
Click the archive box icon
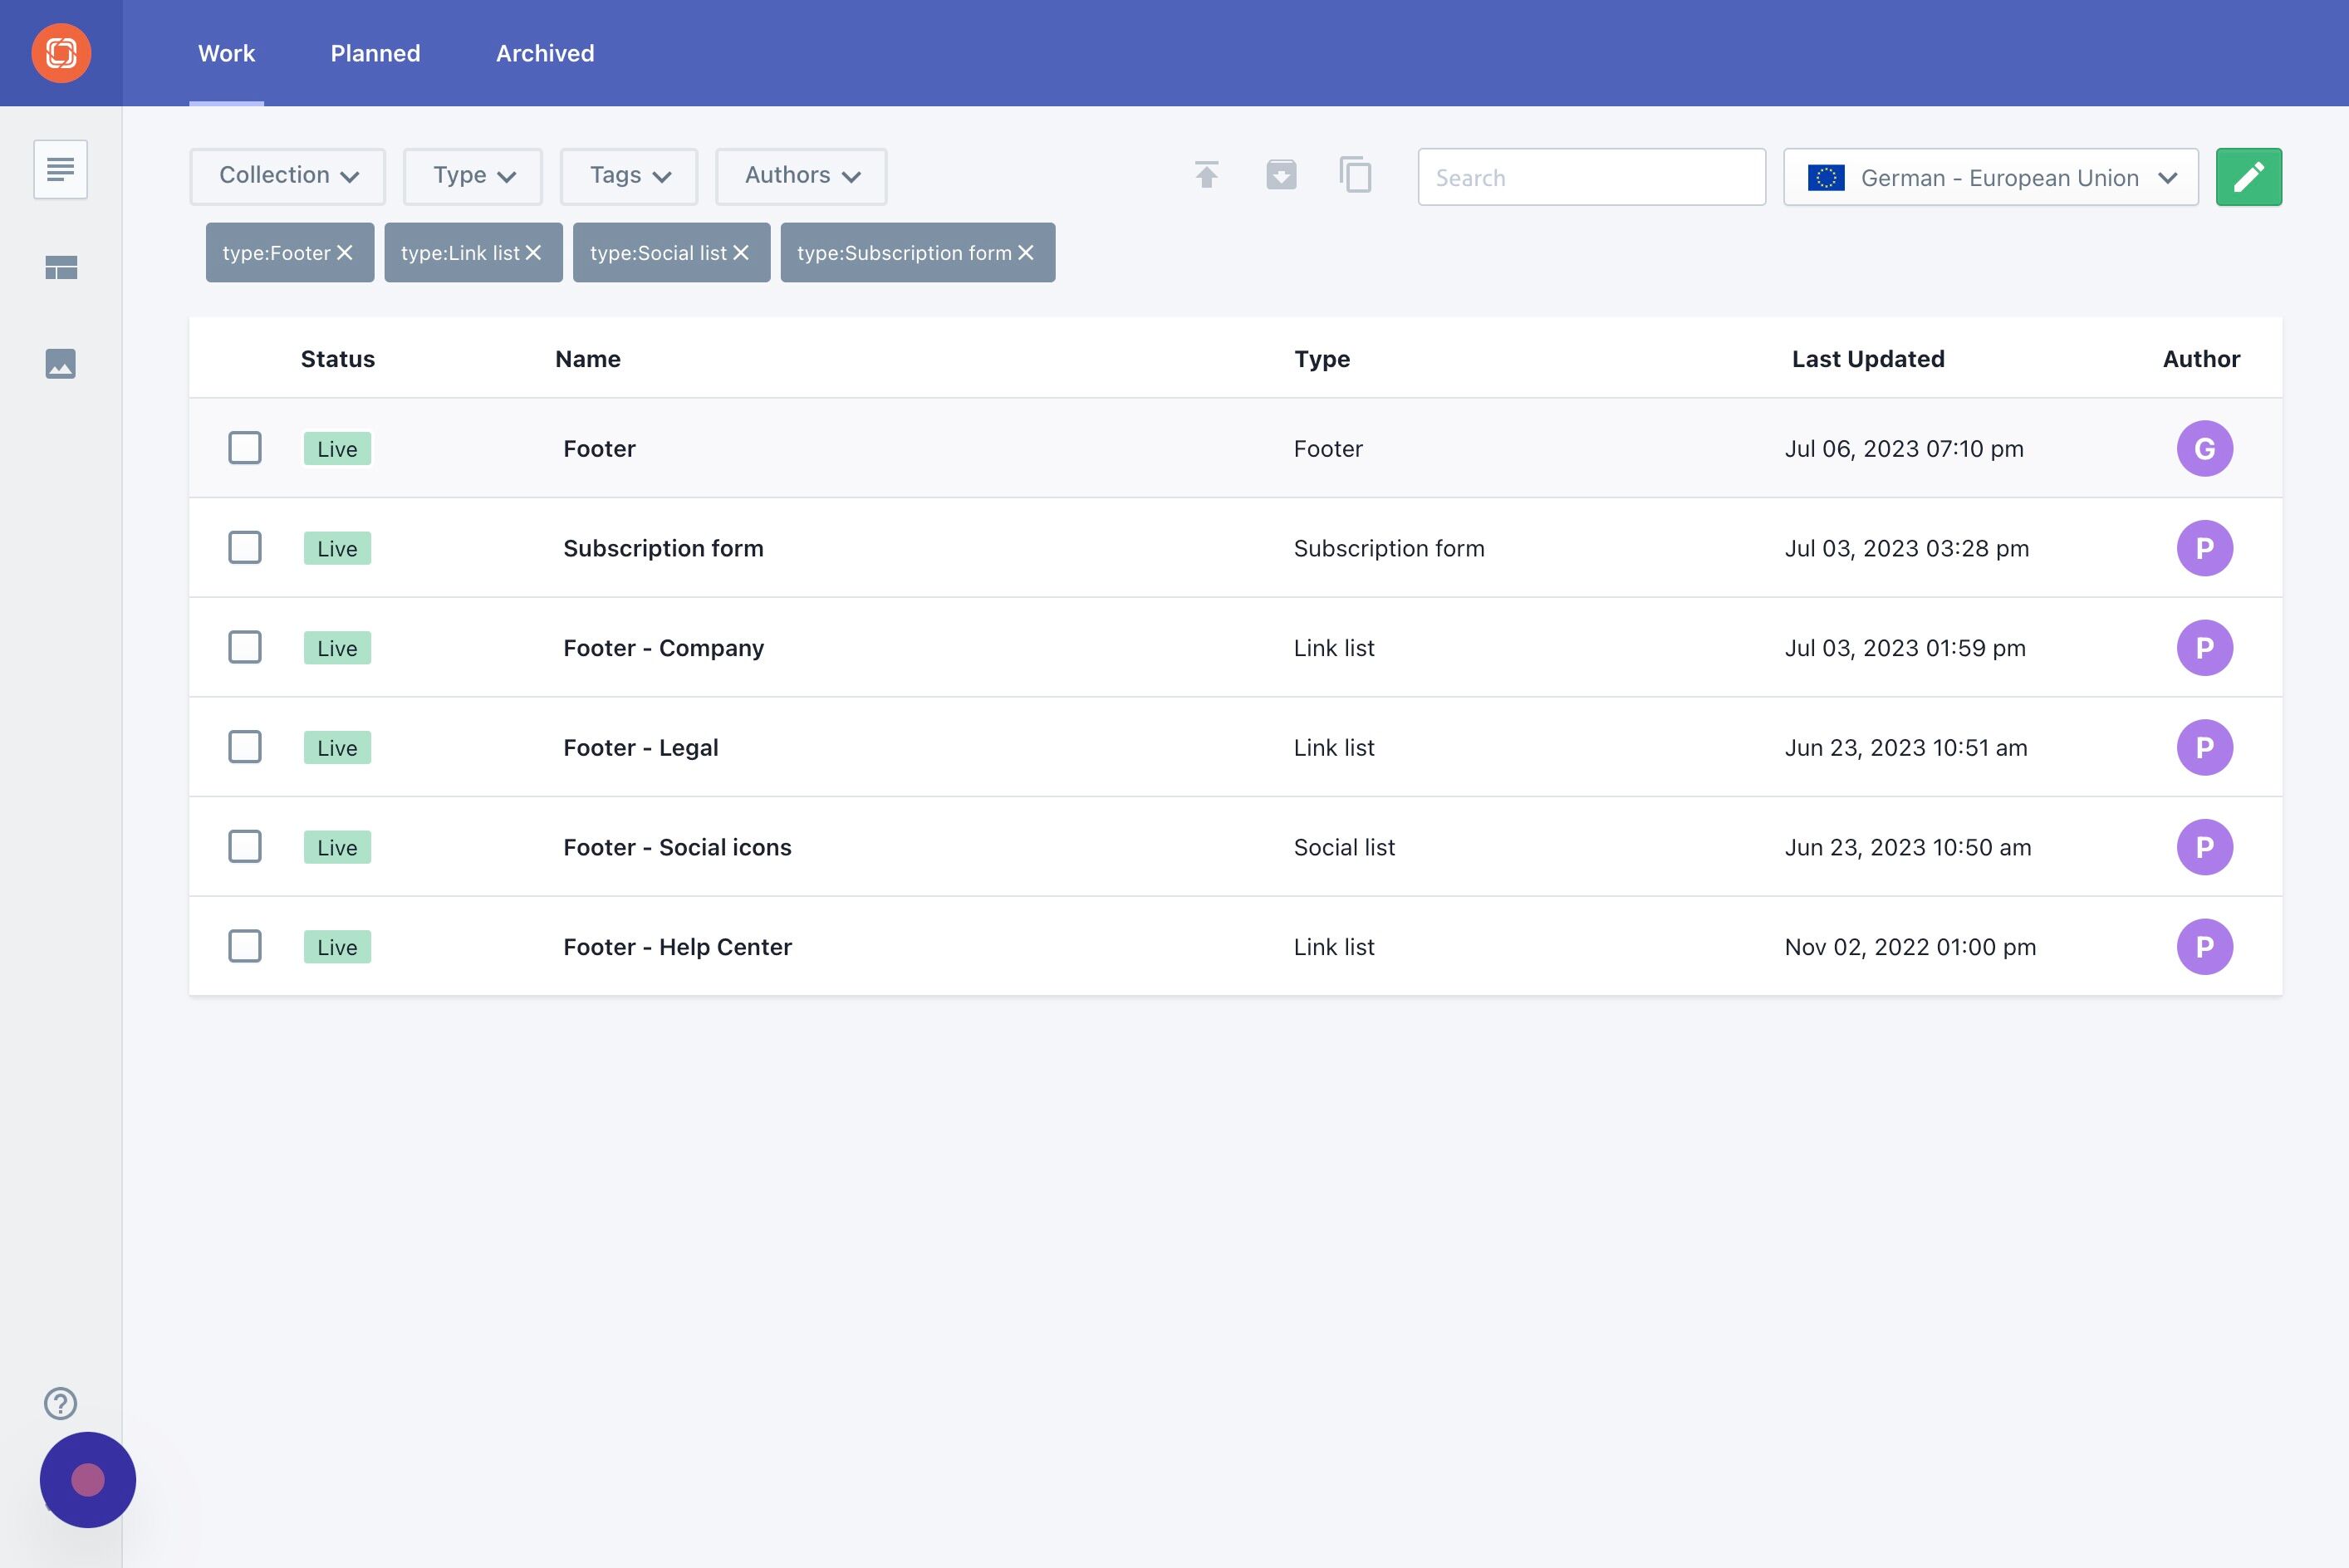(x=1281, y=175)
